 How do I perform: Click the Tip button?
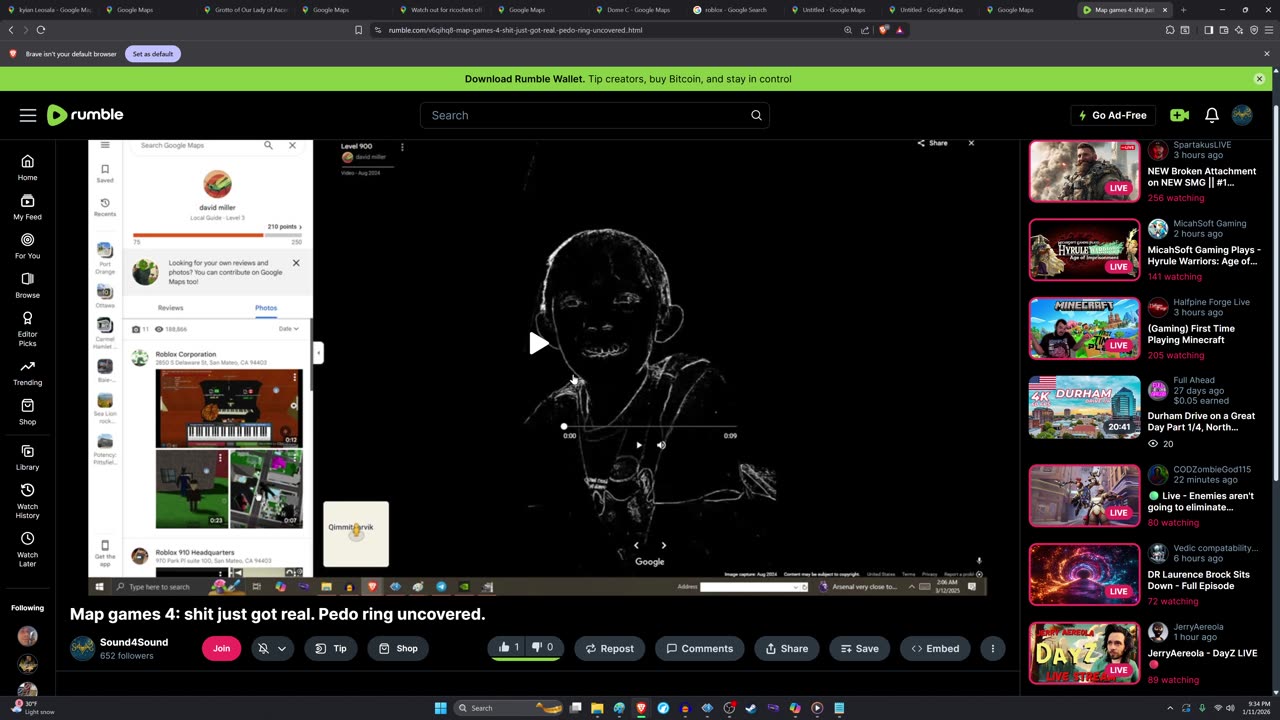coord(331,648)
